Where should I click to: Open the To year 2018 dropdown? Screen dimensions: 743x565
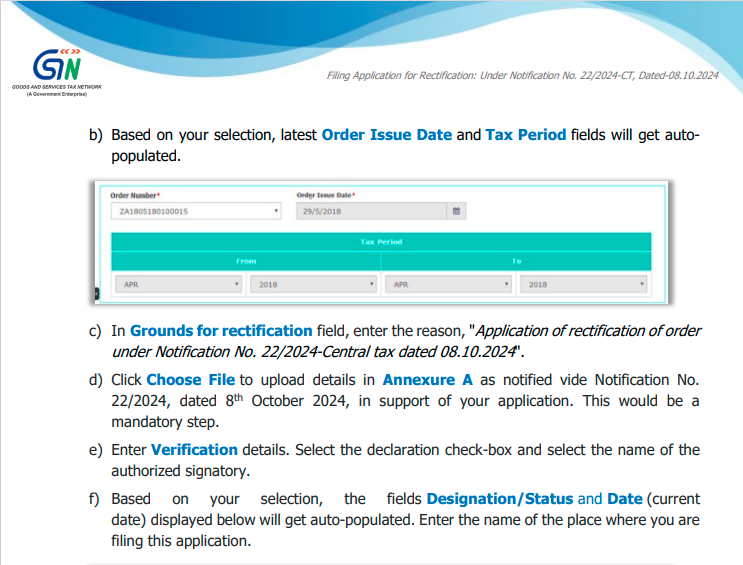pyautogui.click(x=583, y=284)
